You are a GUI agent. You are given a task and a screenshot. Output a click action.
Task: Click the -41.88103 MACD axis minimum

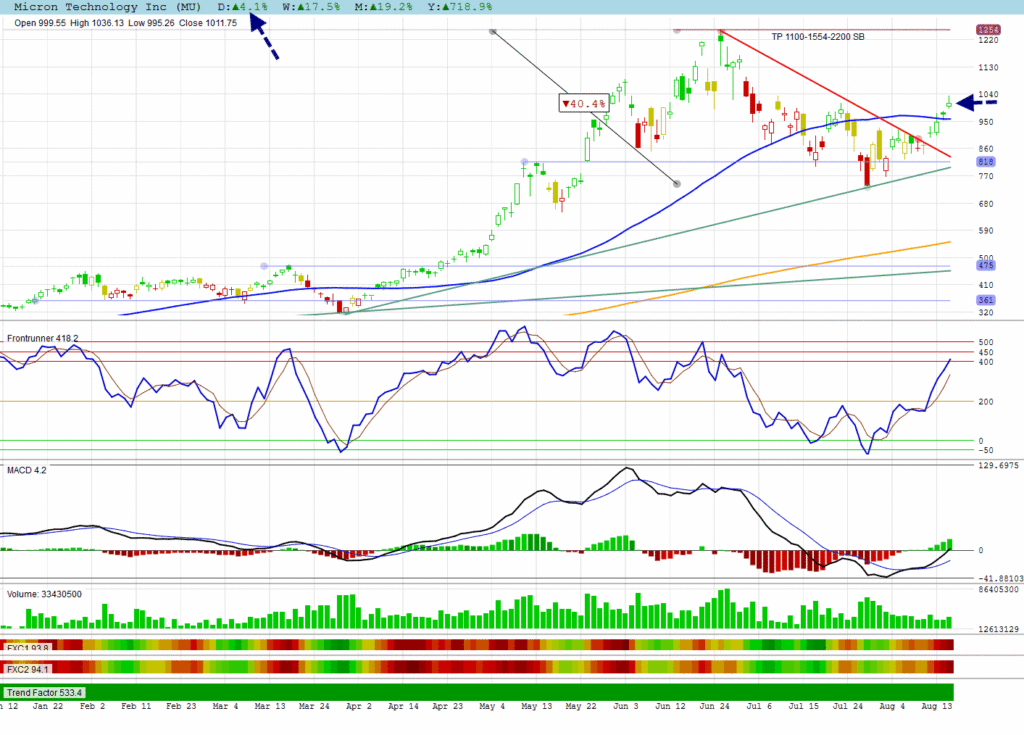tap(1000, 578)
